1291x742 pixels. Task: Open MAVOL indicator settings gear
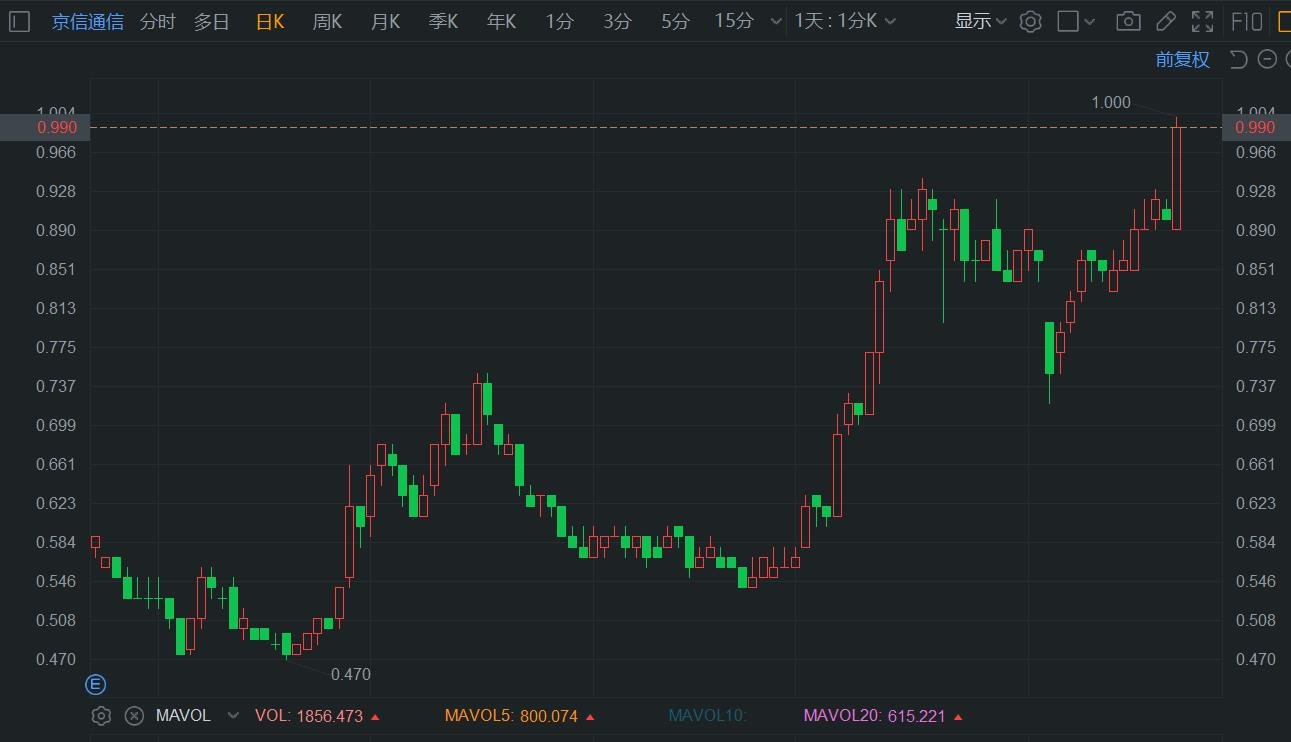tap(101, 716)
